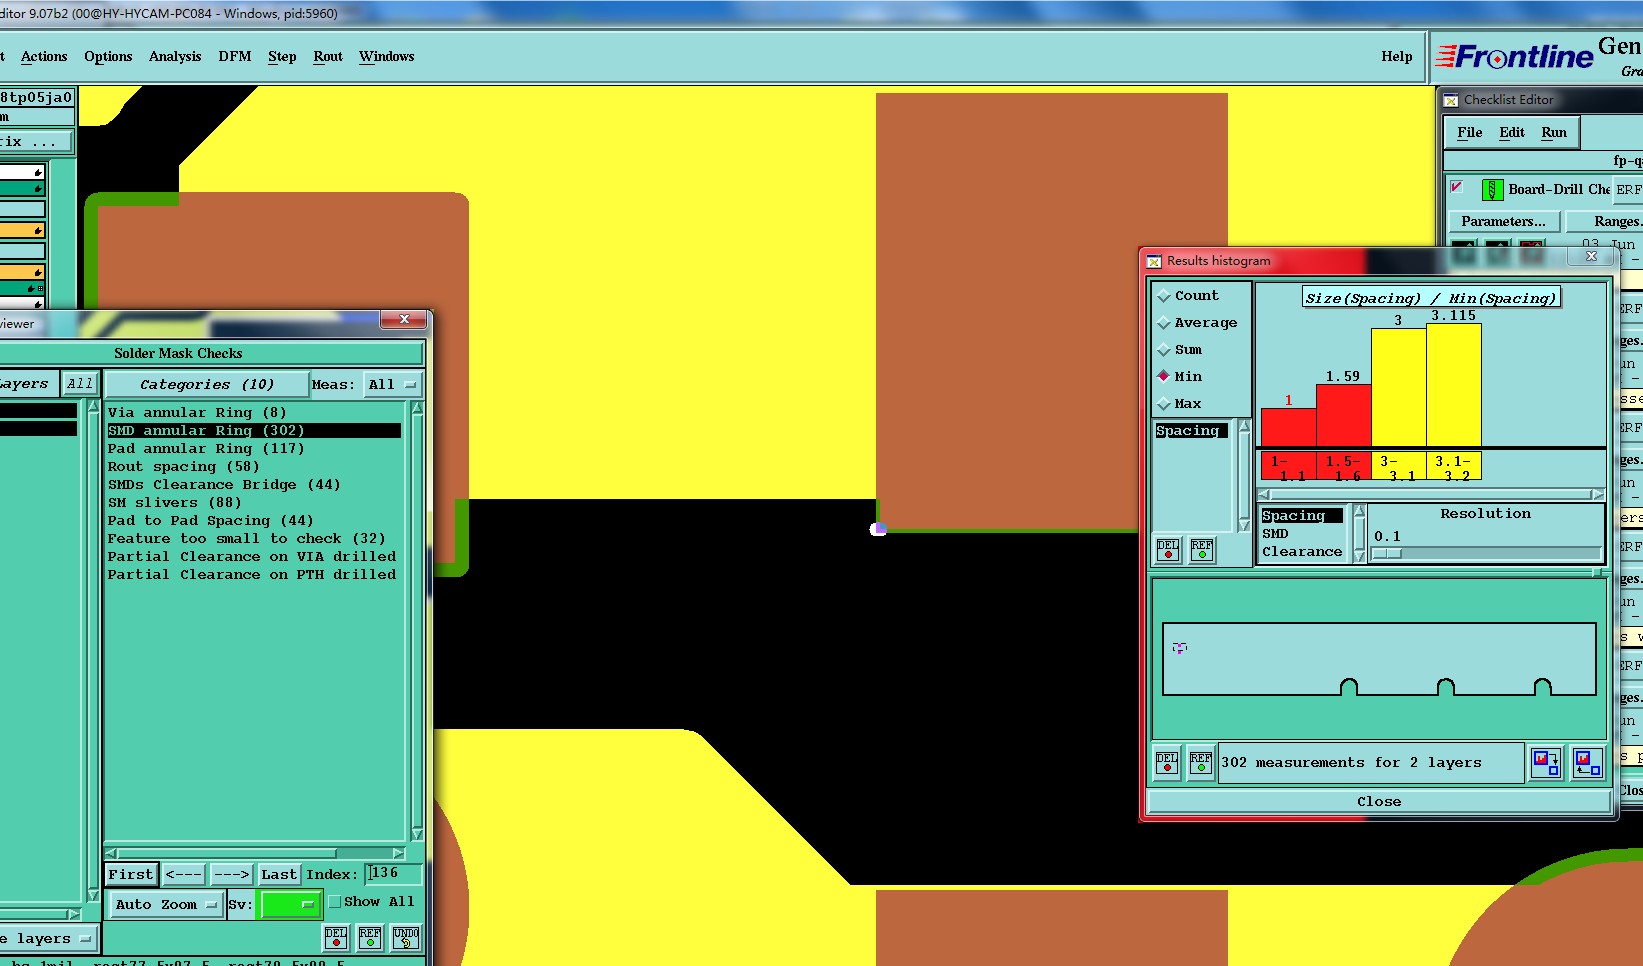Viewport: 1643px width, 966px height.
Task: Open the Windows menu
Action: (x=387, y=57)
